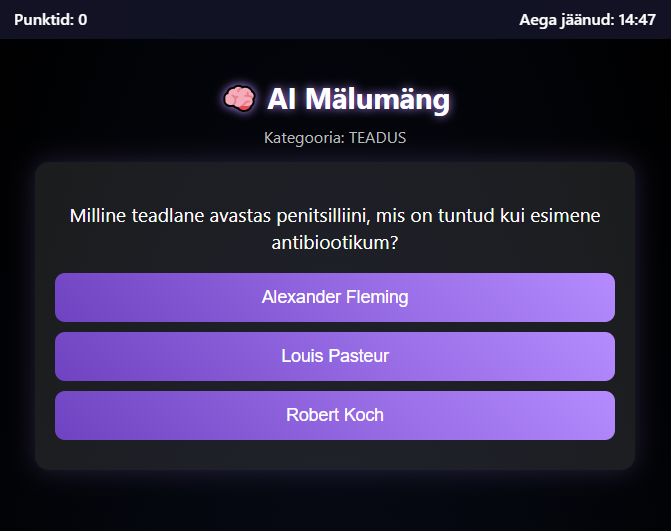
Task: Click the "TEADUS" category name
Action: [x=377, y=138]
